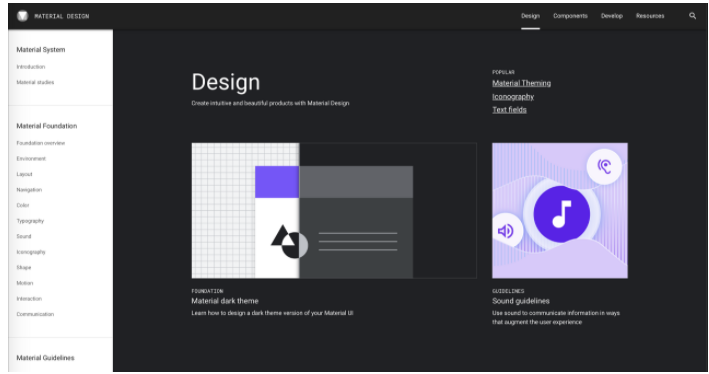Screen dimensions: 709x374
Task: Open Introduction in the sidebar
Action: point(31,67)
